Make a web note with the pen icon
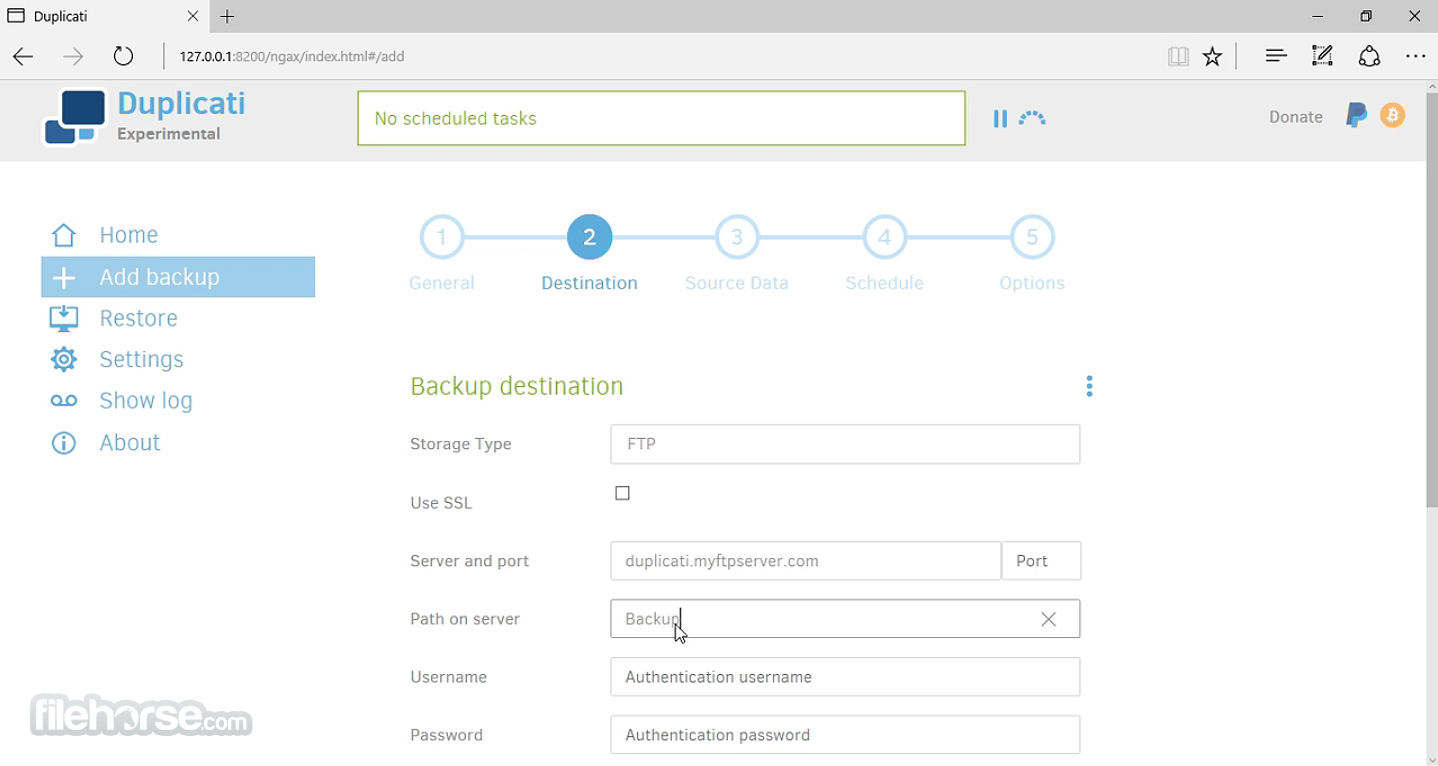 (x=1322, y=56)
